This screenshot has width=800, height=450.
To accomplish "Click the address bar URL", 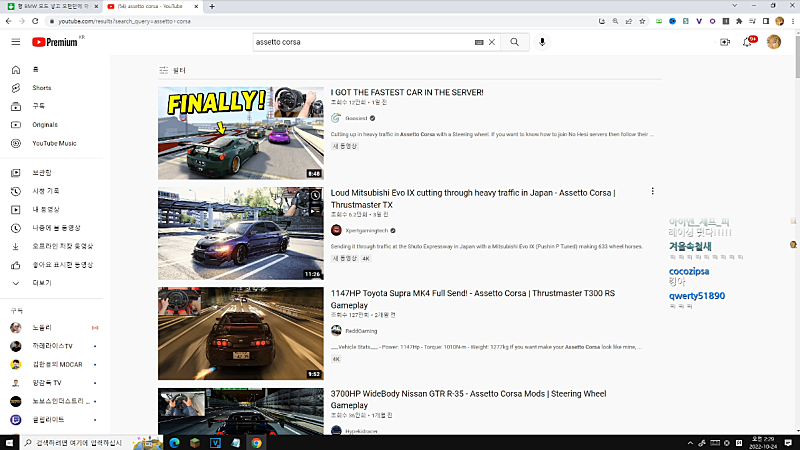I will (x=124, y=21).
